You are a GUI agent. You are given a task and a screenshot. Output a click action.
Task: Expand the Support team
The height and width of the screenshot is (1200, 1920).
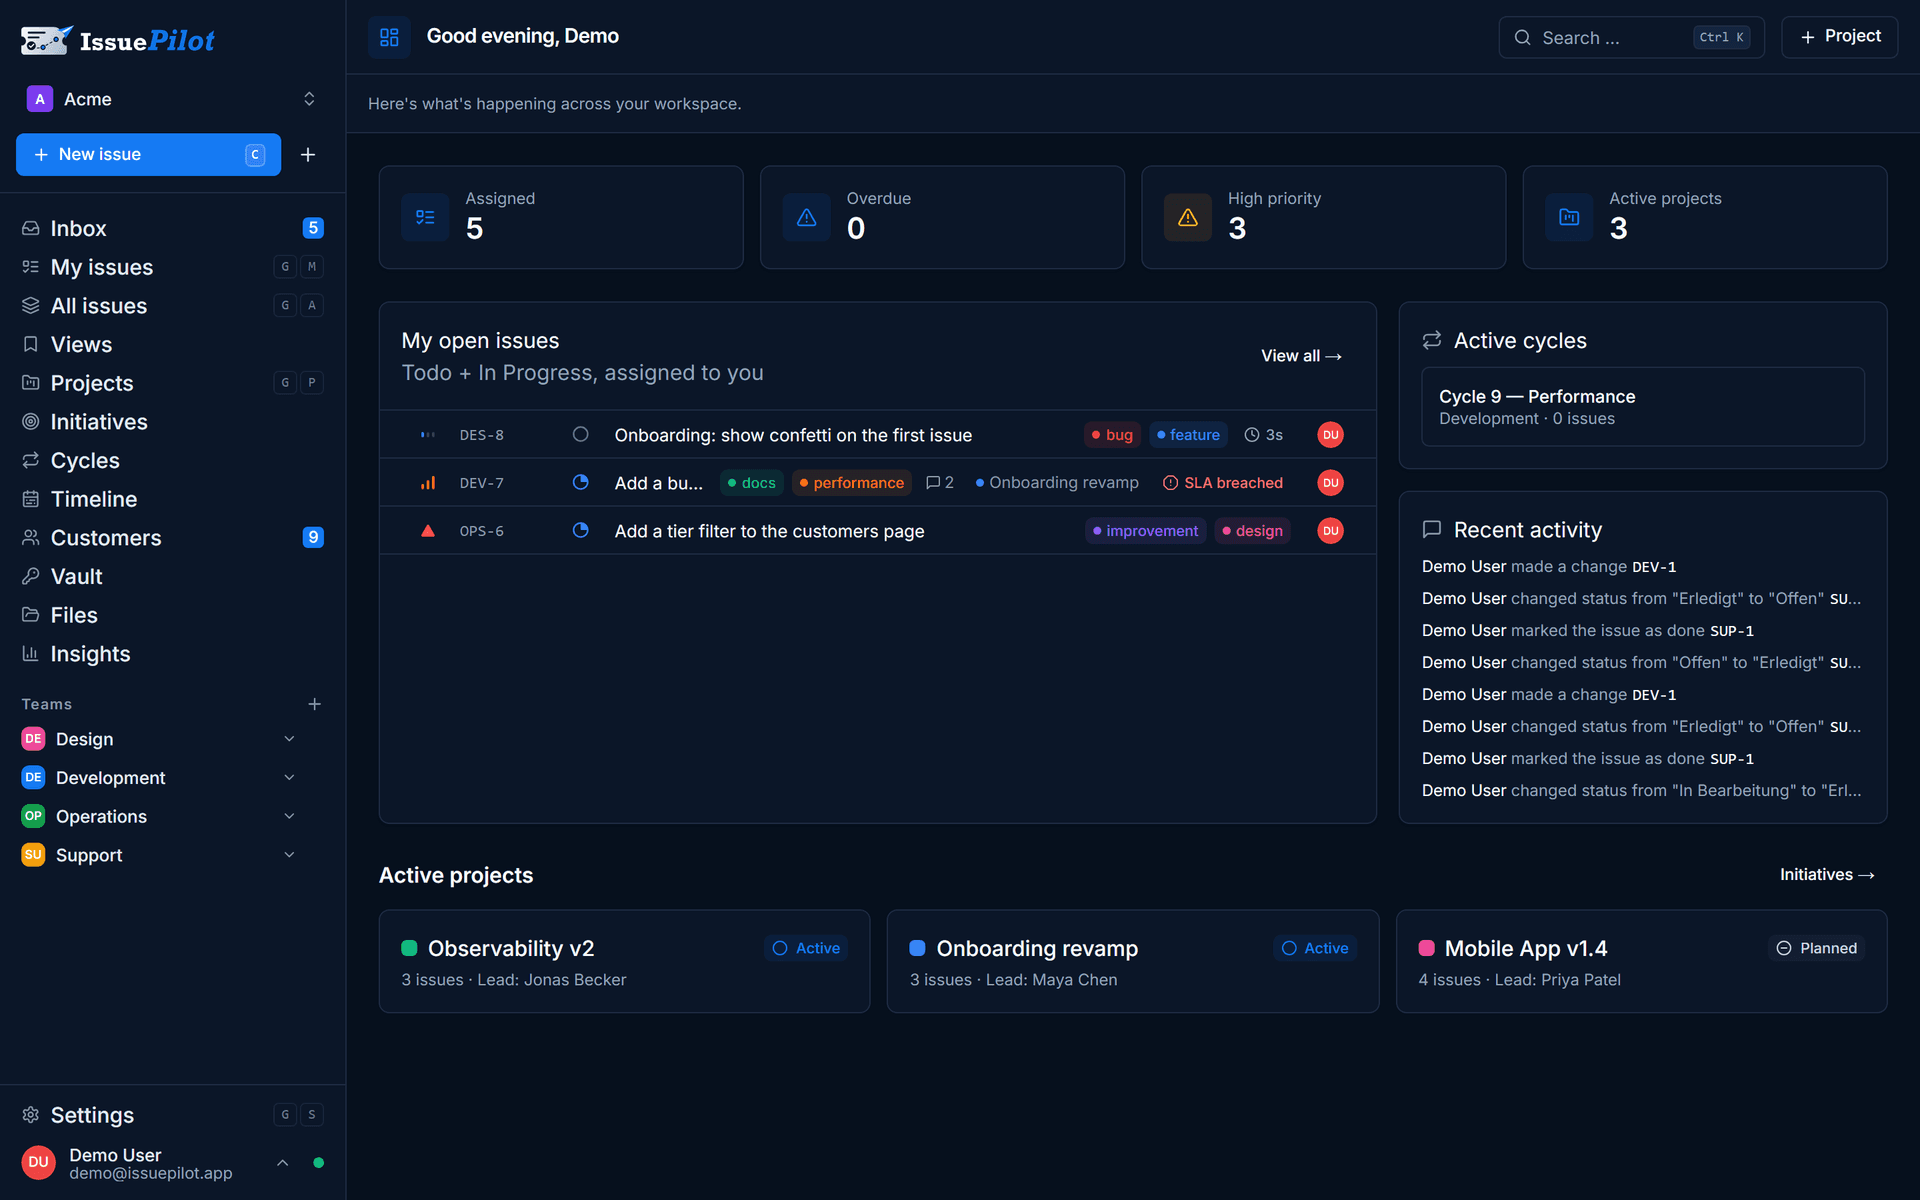[289, 855]
